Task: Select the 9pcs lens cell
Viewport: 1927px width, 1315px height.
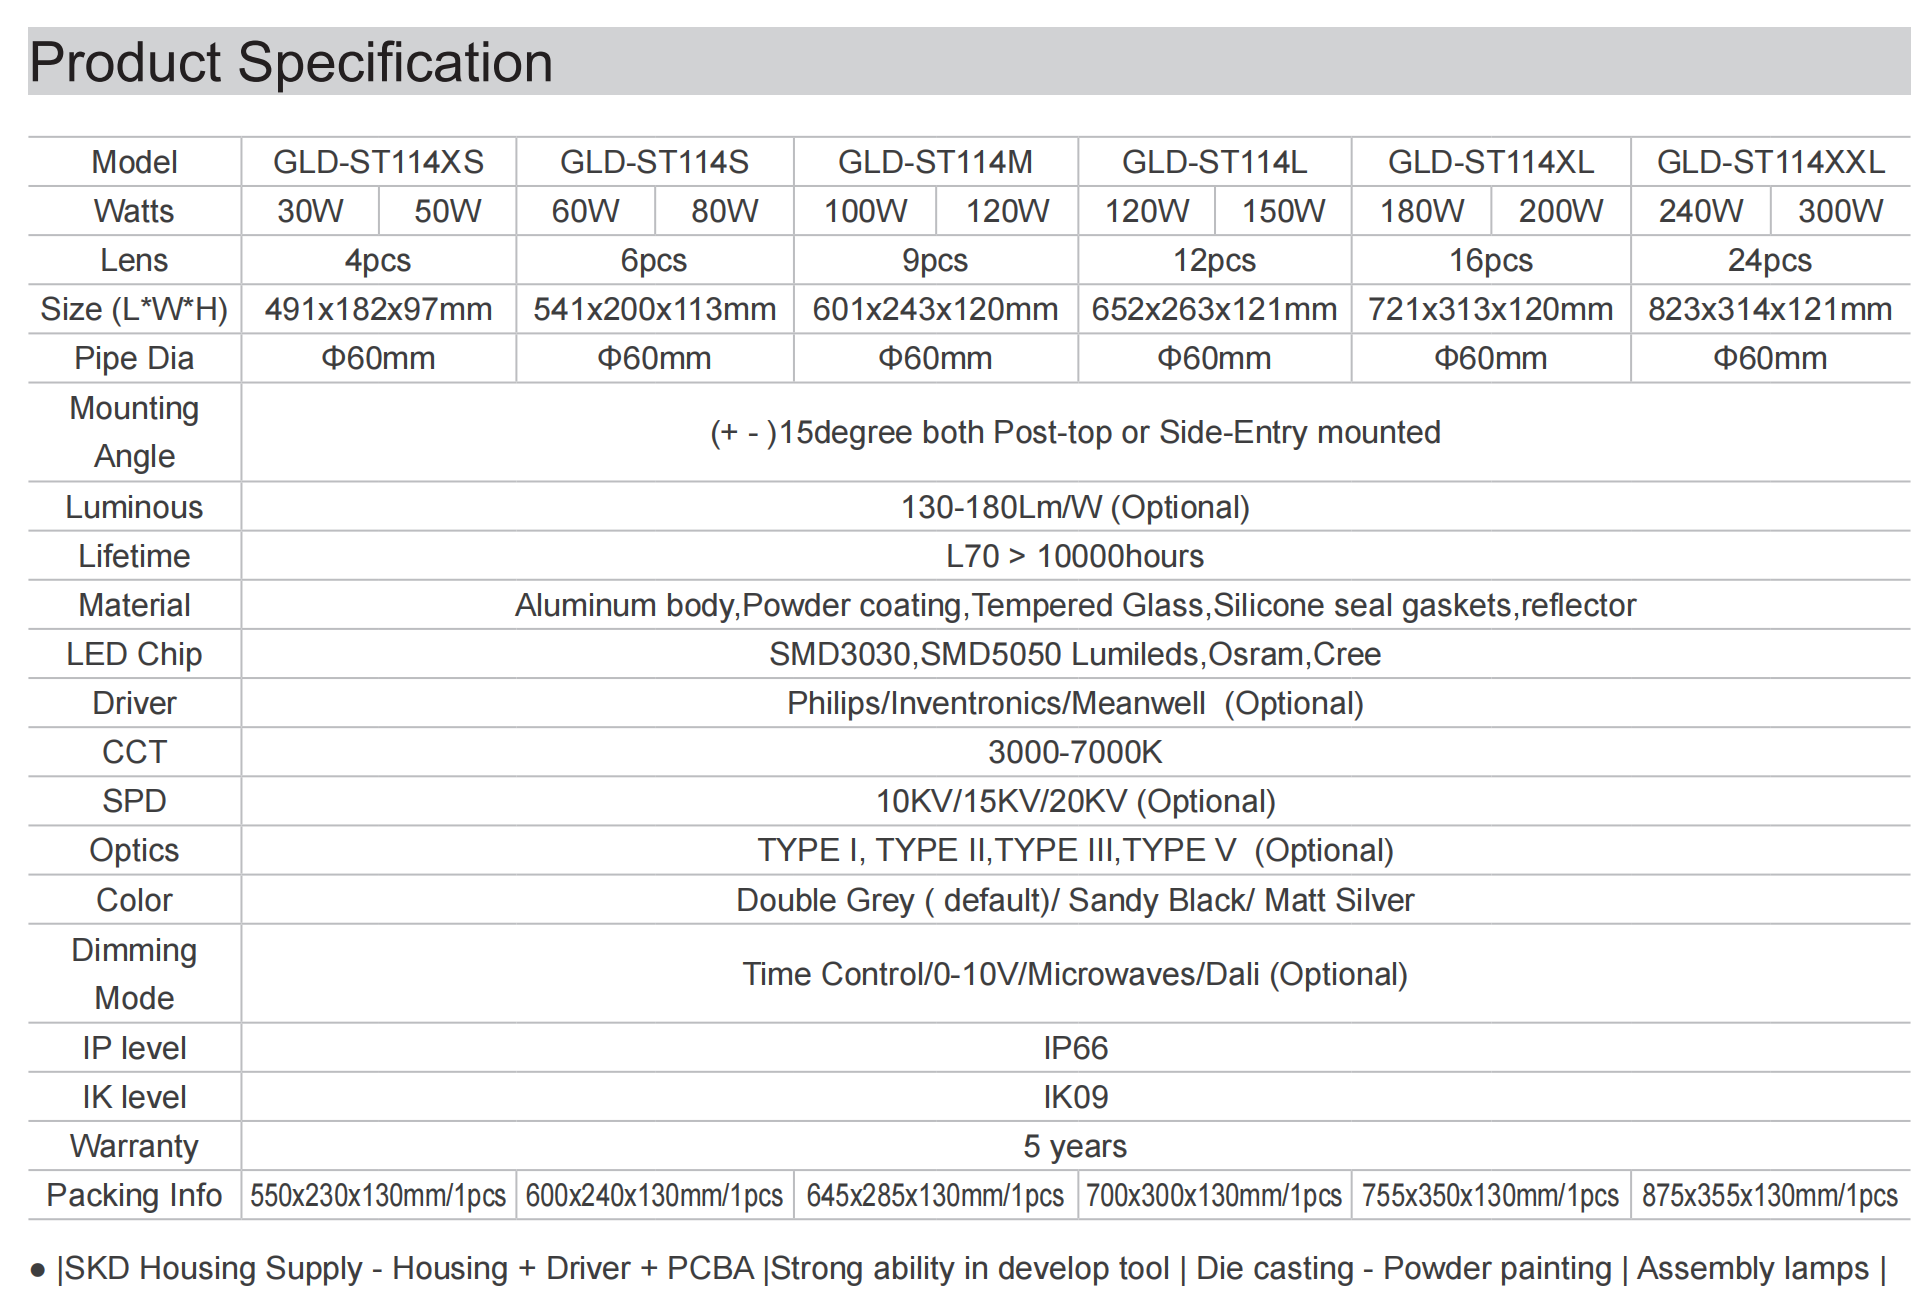Action: [935, 260]
